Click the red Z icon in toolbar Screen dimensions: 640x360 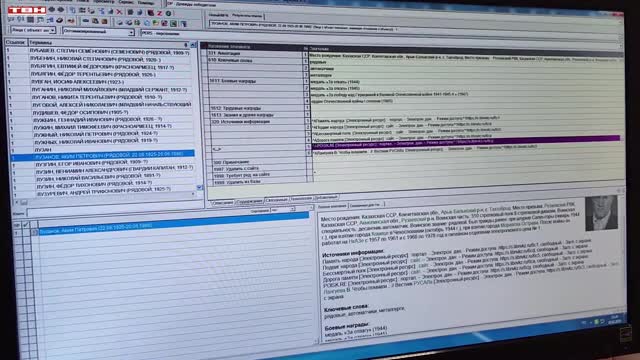click(x=160, y=13)
